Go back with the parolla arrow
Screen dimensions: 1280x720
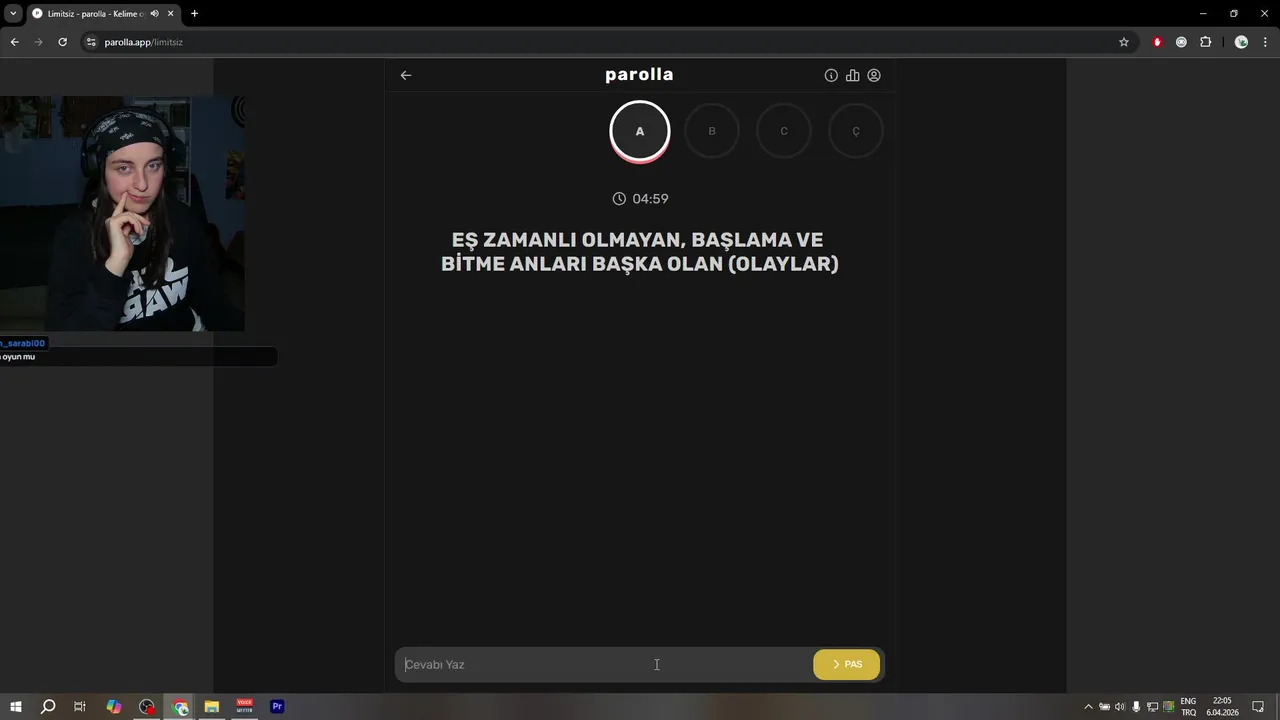click(x=406, y=75)
